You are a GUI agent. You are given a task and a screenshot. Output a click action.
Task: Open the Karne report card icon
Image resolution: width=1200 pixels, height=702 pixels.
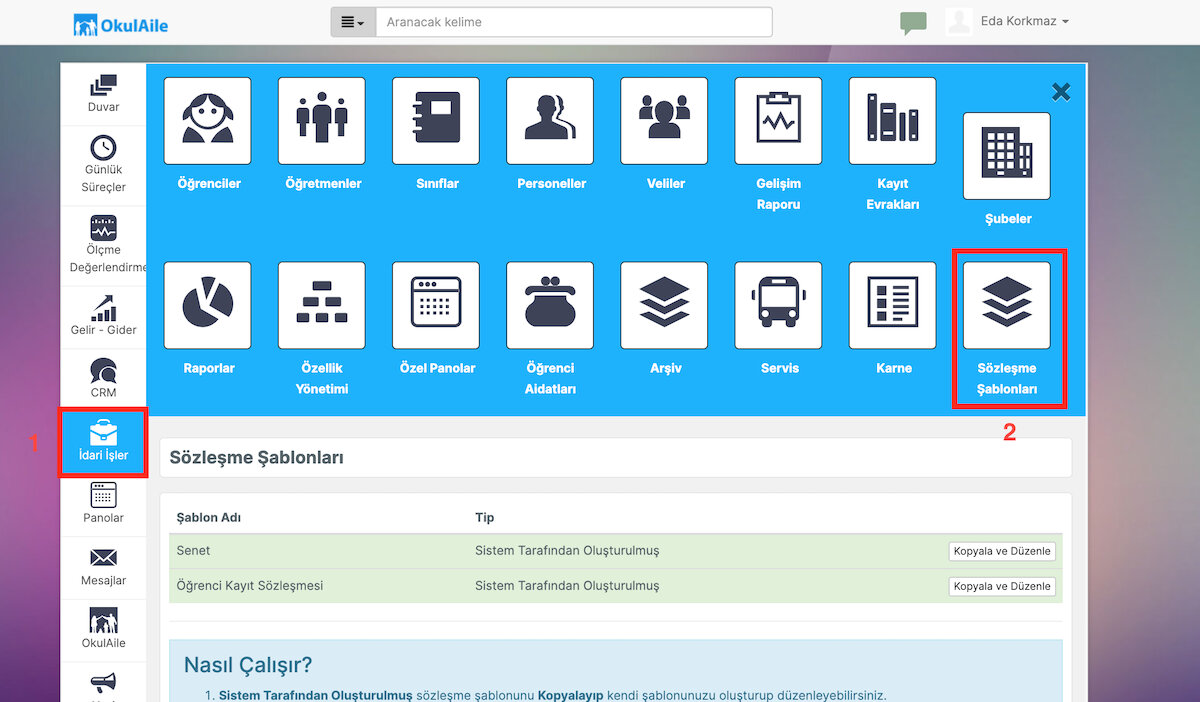click(893, 305)
